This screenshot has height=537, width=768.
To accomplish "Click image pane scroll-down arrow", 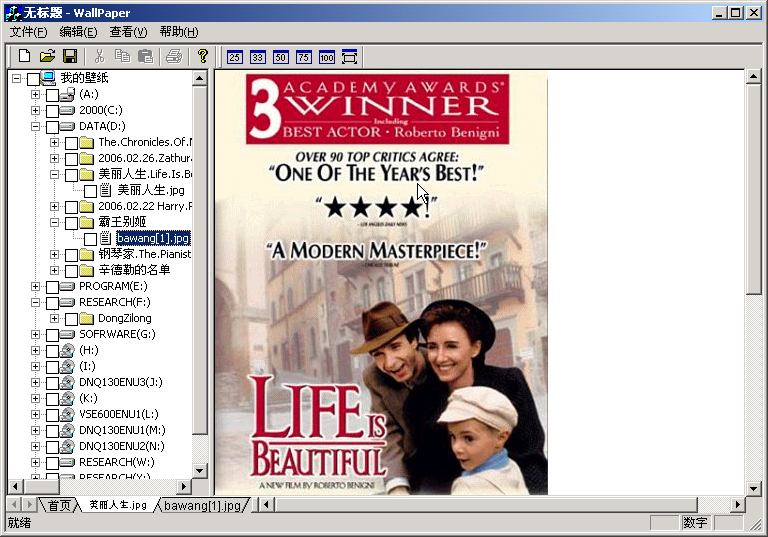I will click(753, 488).
